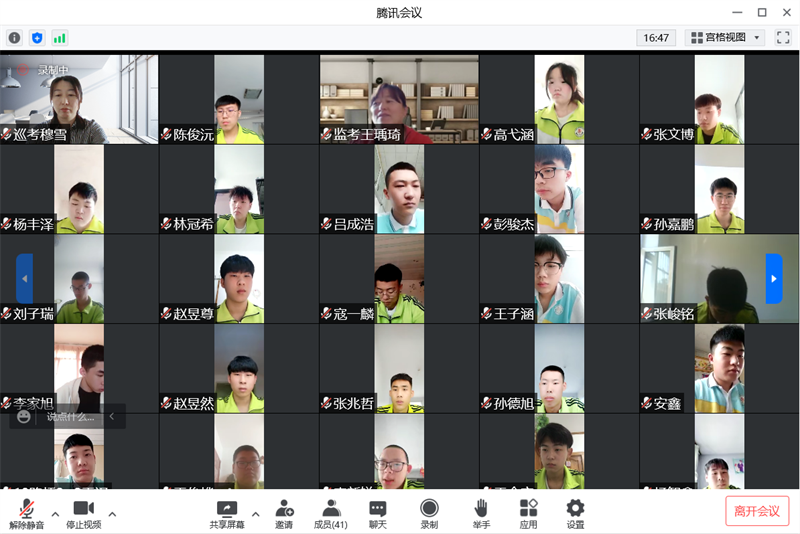Screen dimensions: 800x534
Task: Select 杨丰泽 video tile
Action: (79, 189)
